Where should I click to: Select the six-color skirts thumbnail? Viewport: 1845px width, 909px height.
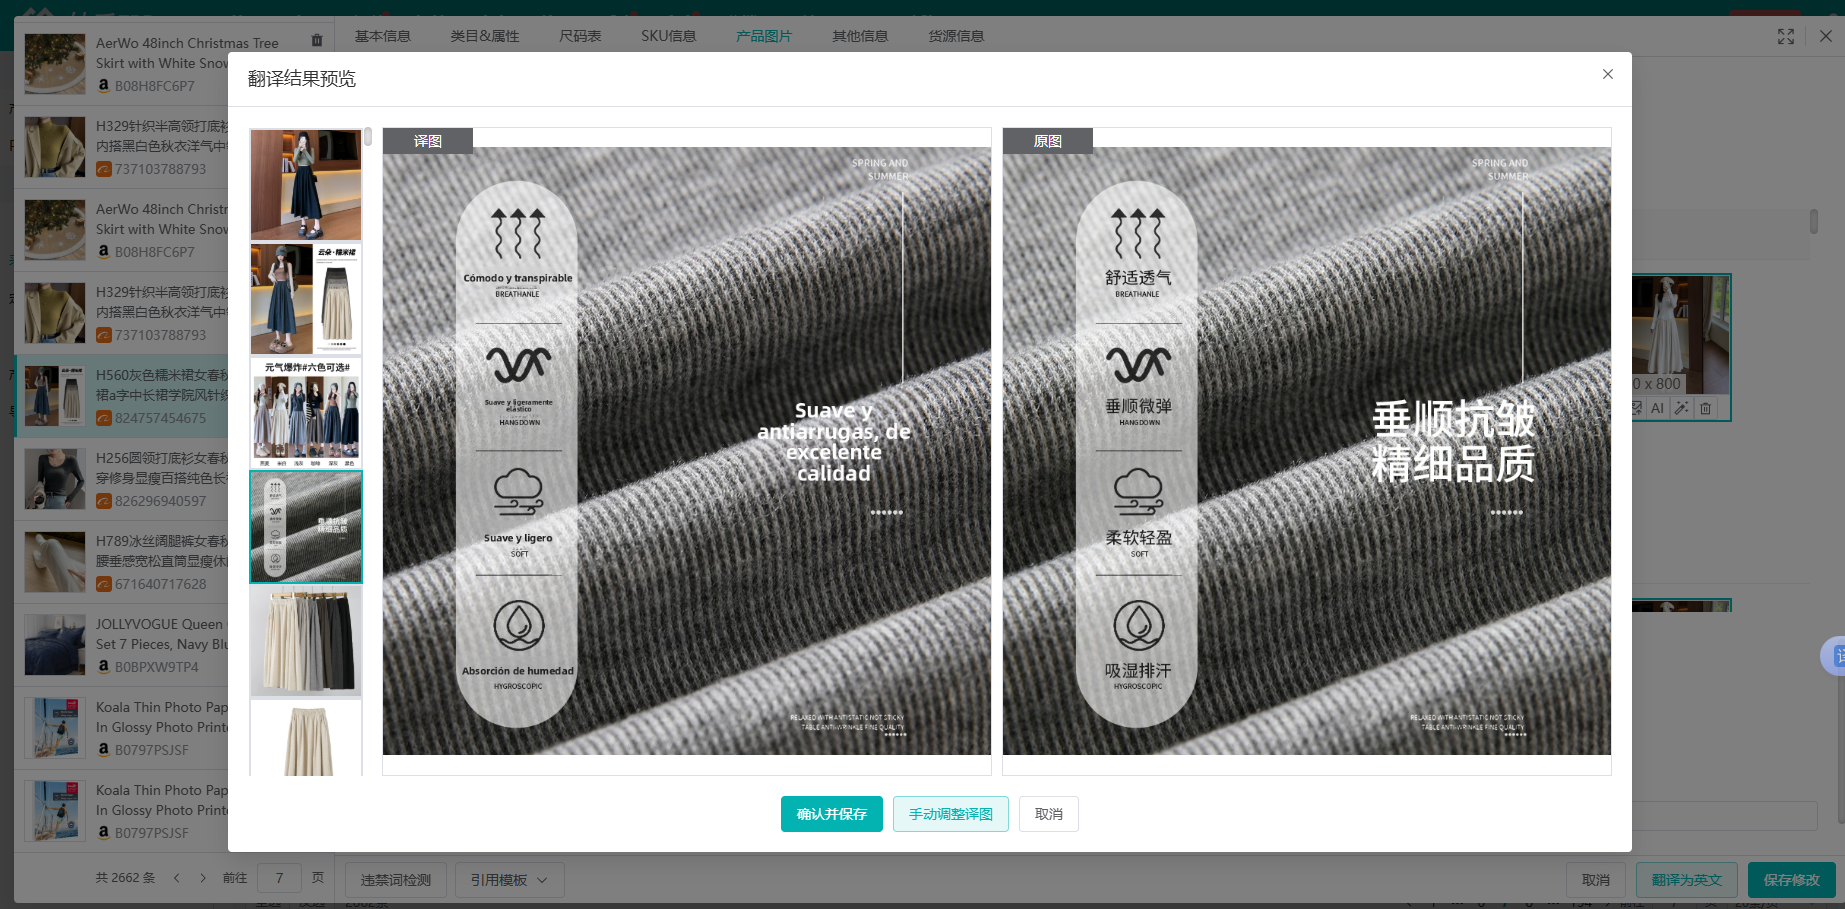tap(306, 412)
